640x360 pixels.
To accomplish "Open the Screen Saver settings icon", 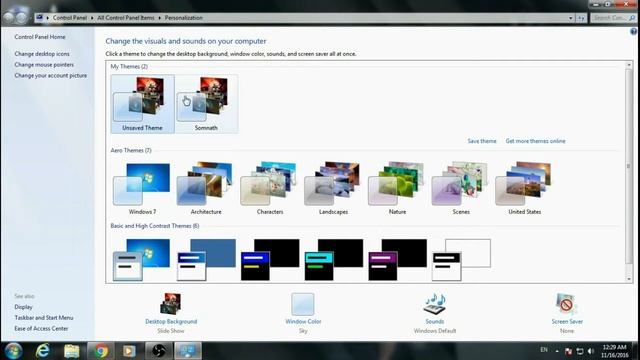I will click(567, 304).
